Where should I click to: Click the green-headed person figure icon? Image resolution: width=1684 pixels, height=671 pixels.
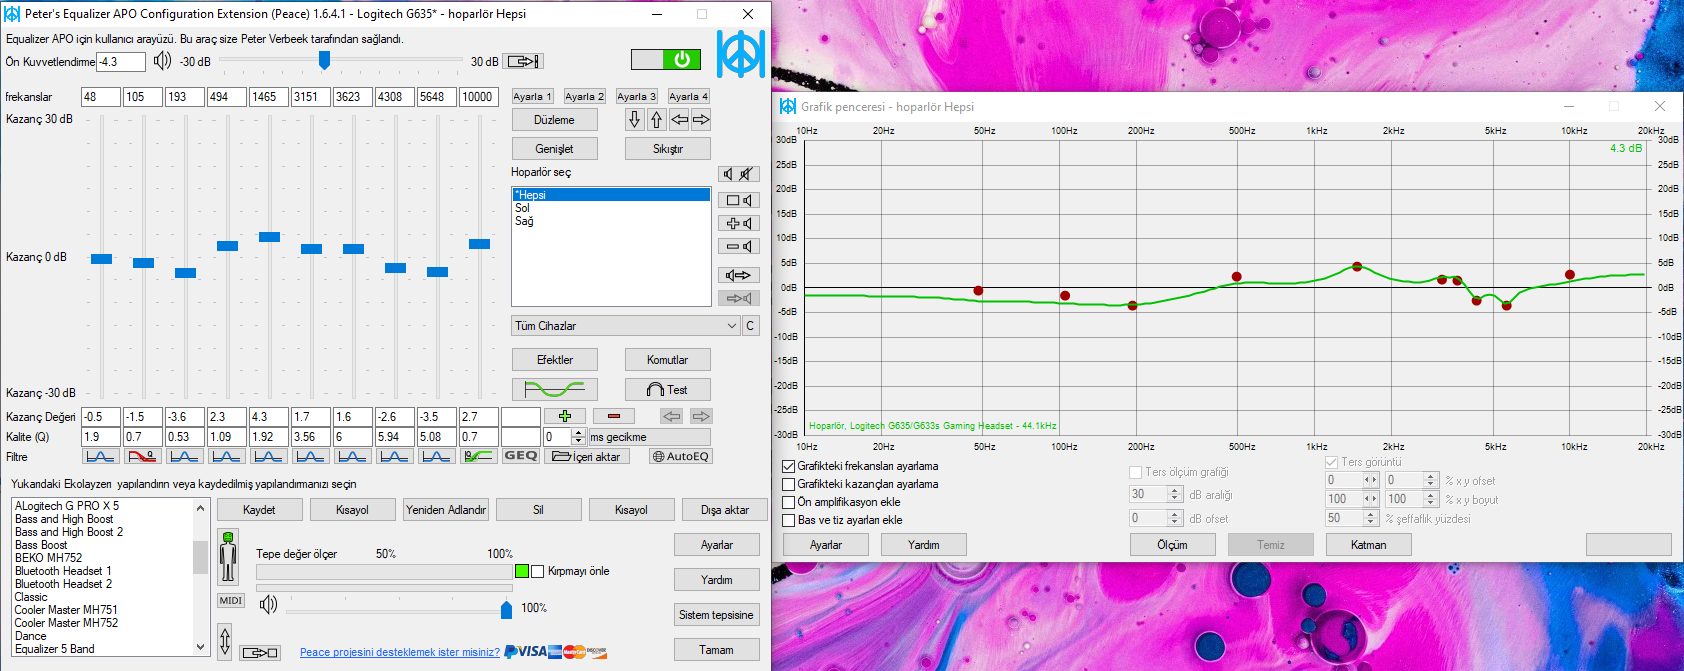click(228, 557)
